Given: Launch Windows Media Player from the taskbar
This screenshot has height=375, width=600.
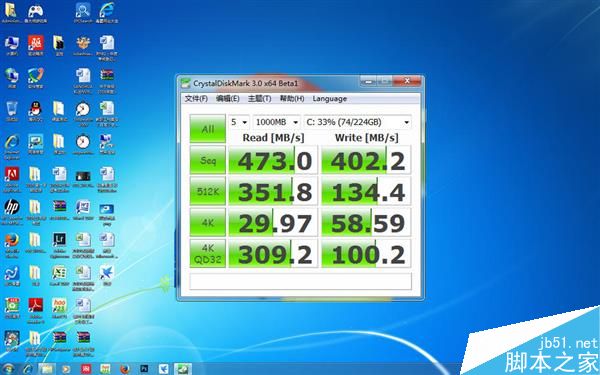Looking at the screenshot, I should tap(66, 369).
